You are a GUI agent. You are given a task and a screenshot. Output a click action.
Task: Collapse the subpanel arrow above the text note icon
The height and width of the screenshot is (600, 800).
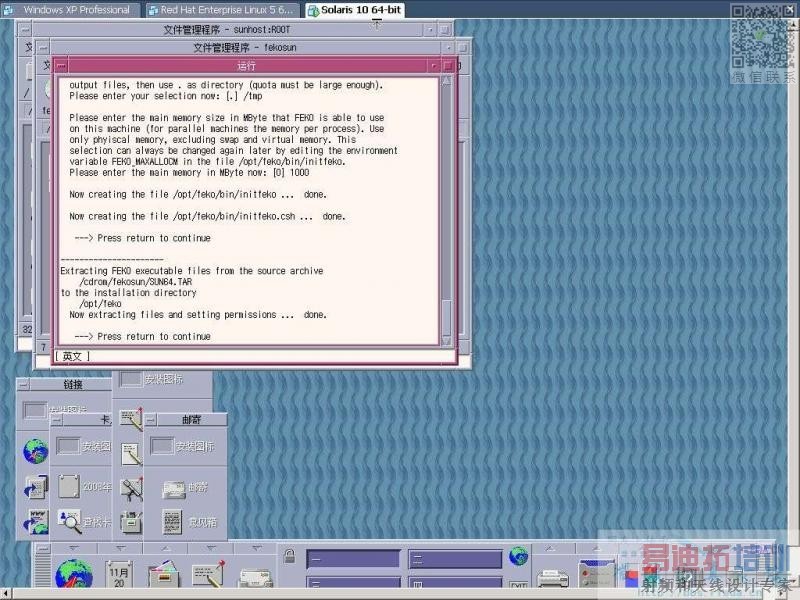pyautogui.click(x=210, y=548)
